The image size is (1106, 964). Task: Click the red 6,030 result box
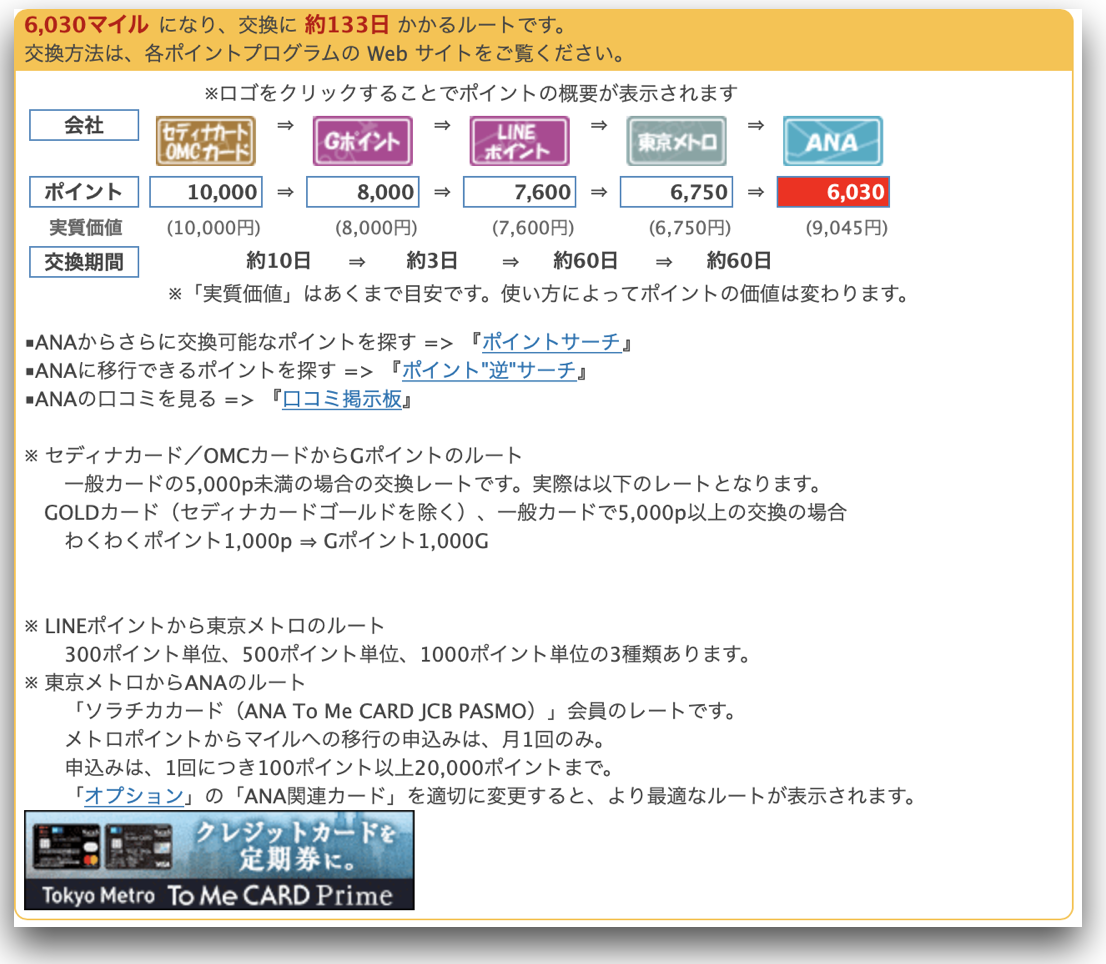point(833,192)
